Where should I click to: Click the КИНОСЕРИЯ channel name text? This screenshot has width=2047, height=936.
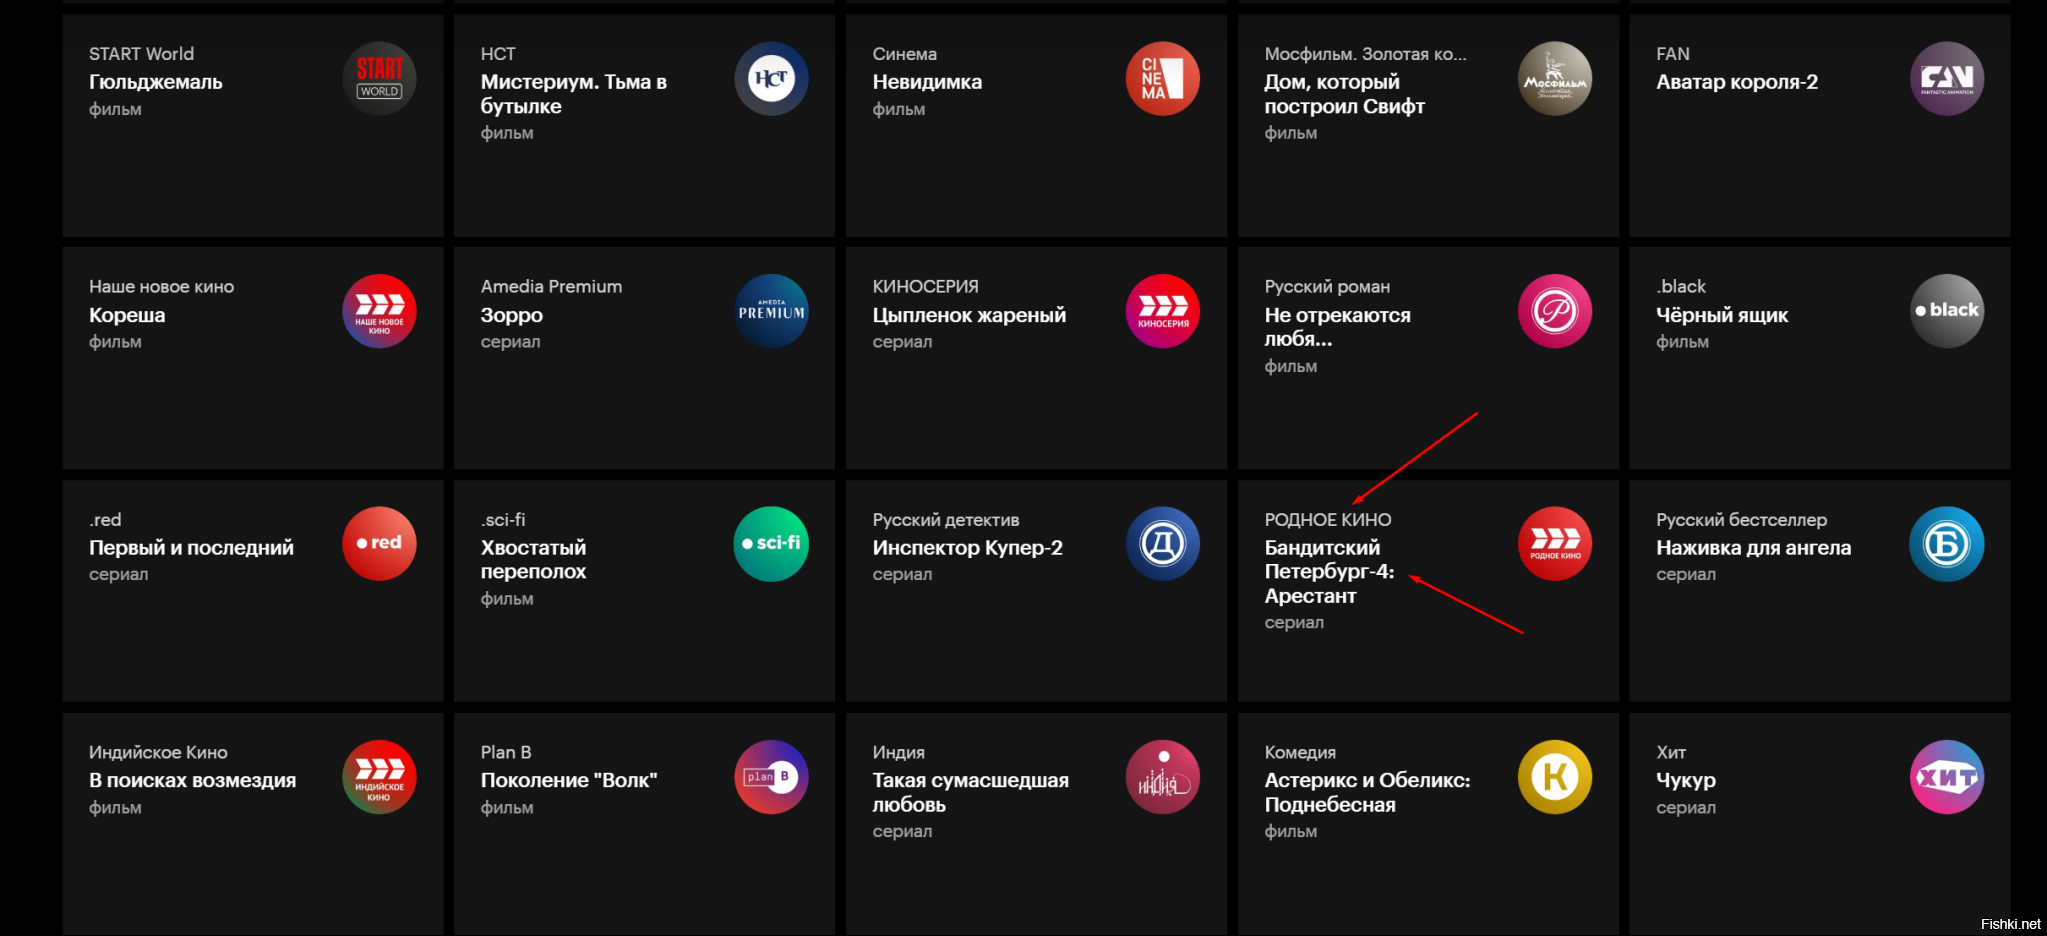tap(926, 287)
